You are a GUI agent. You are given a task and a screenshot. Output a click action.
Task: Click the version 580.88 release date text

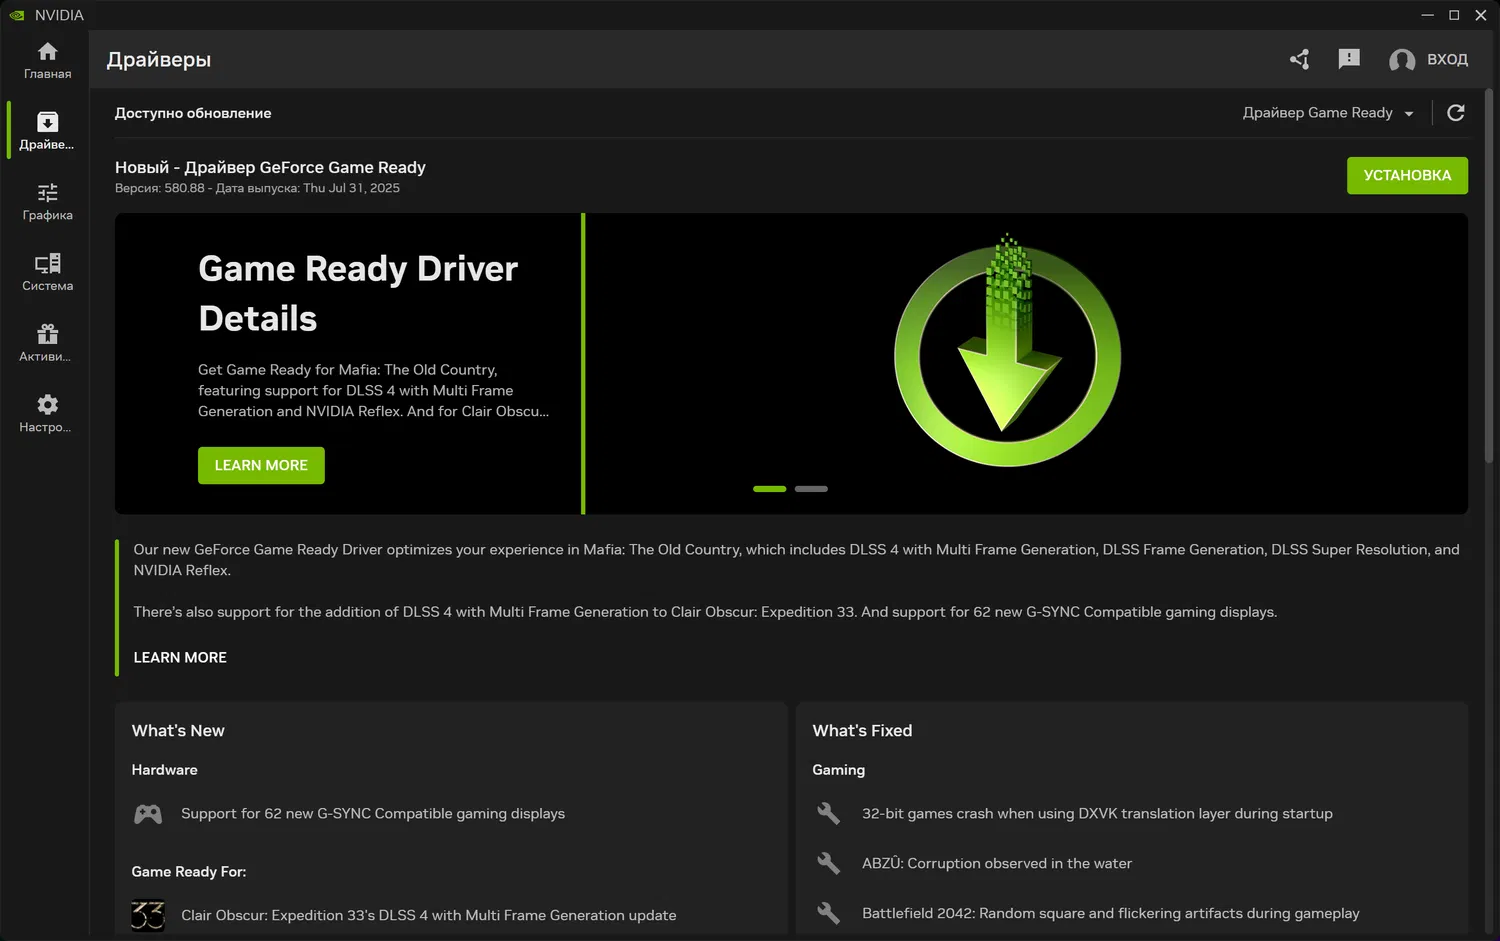pos(257,188)
